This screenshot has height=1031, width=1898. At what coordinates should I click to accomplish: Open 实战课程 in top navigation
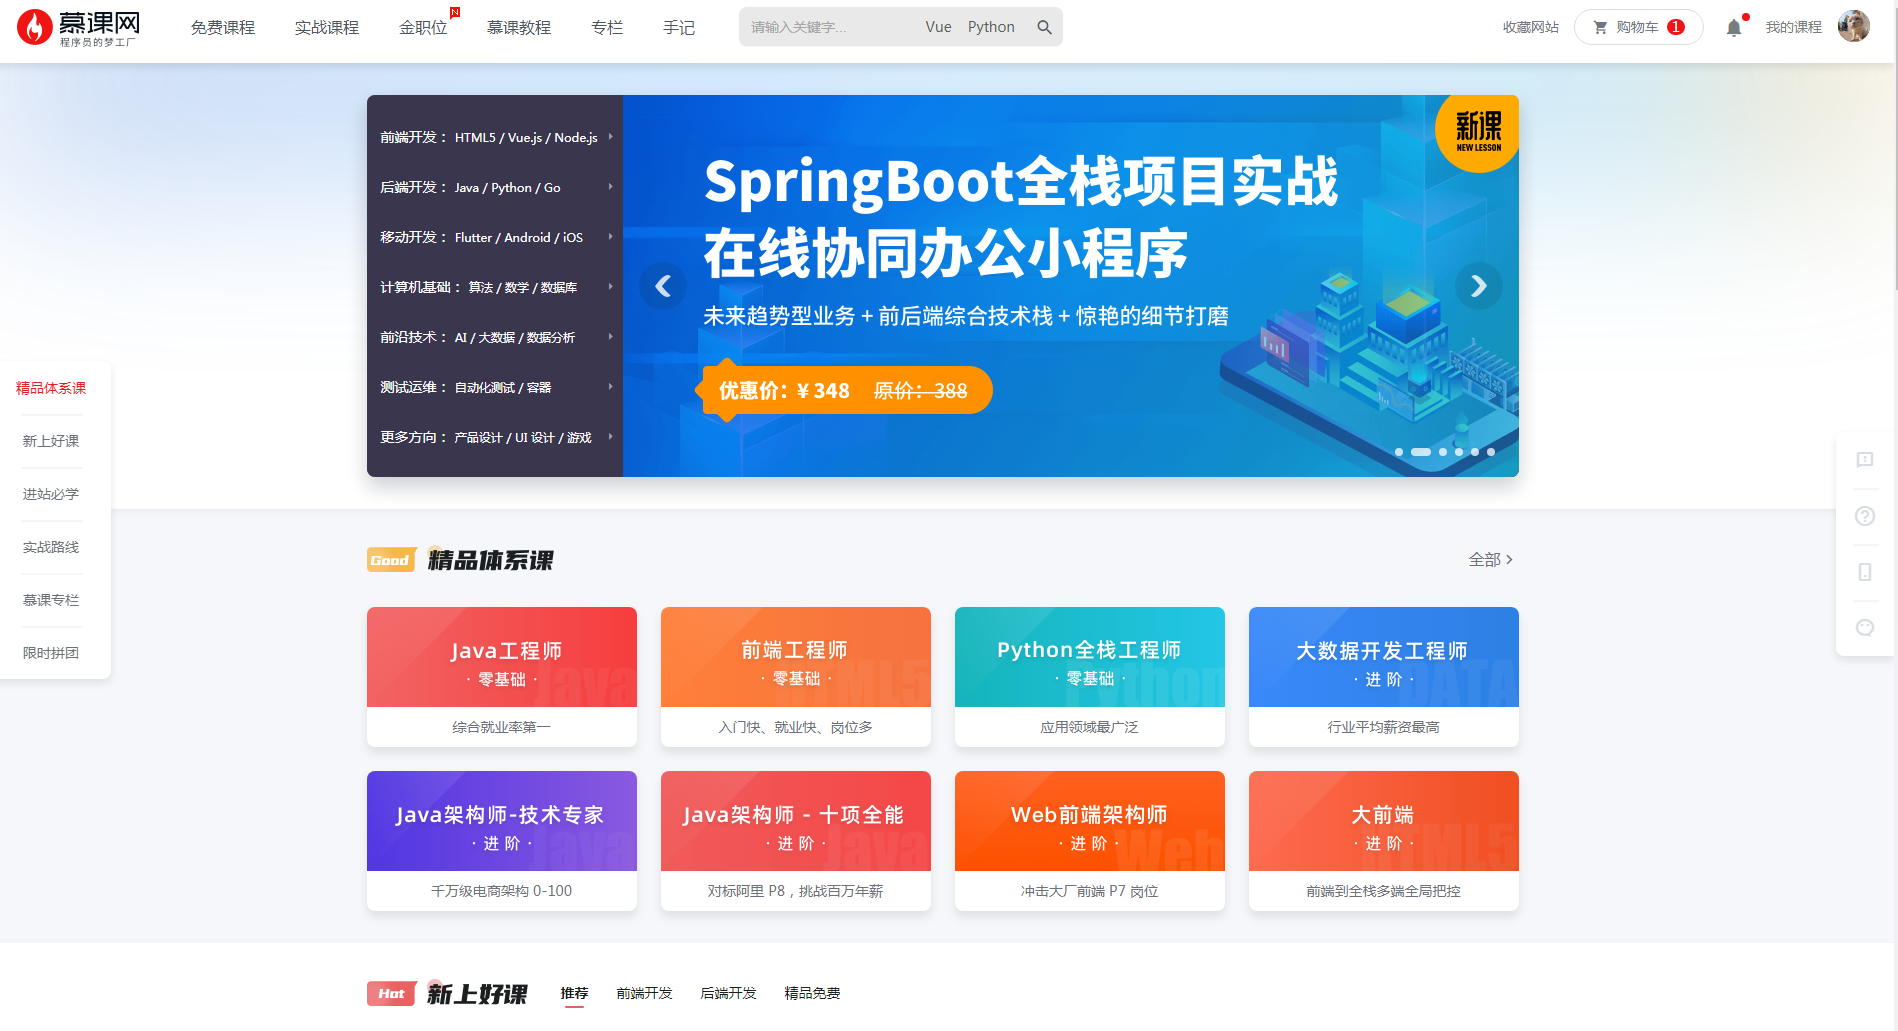[x=327, y=28]
